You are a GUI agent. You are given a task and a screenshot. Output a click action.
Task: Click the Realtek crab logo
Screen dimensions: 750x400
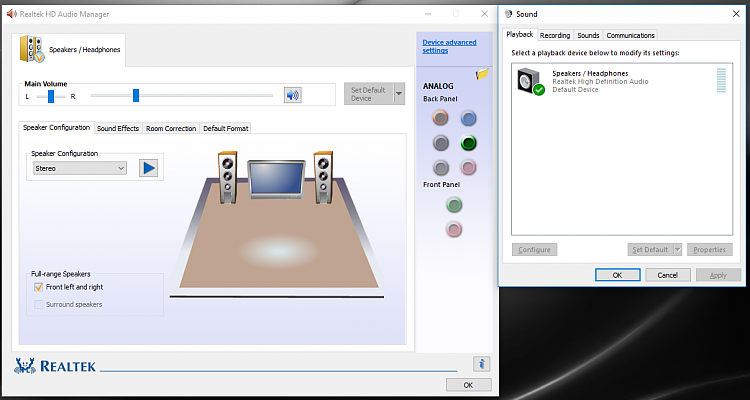pyautogui.click(x=24, y=366)
